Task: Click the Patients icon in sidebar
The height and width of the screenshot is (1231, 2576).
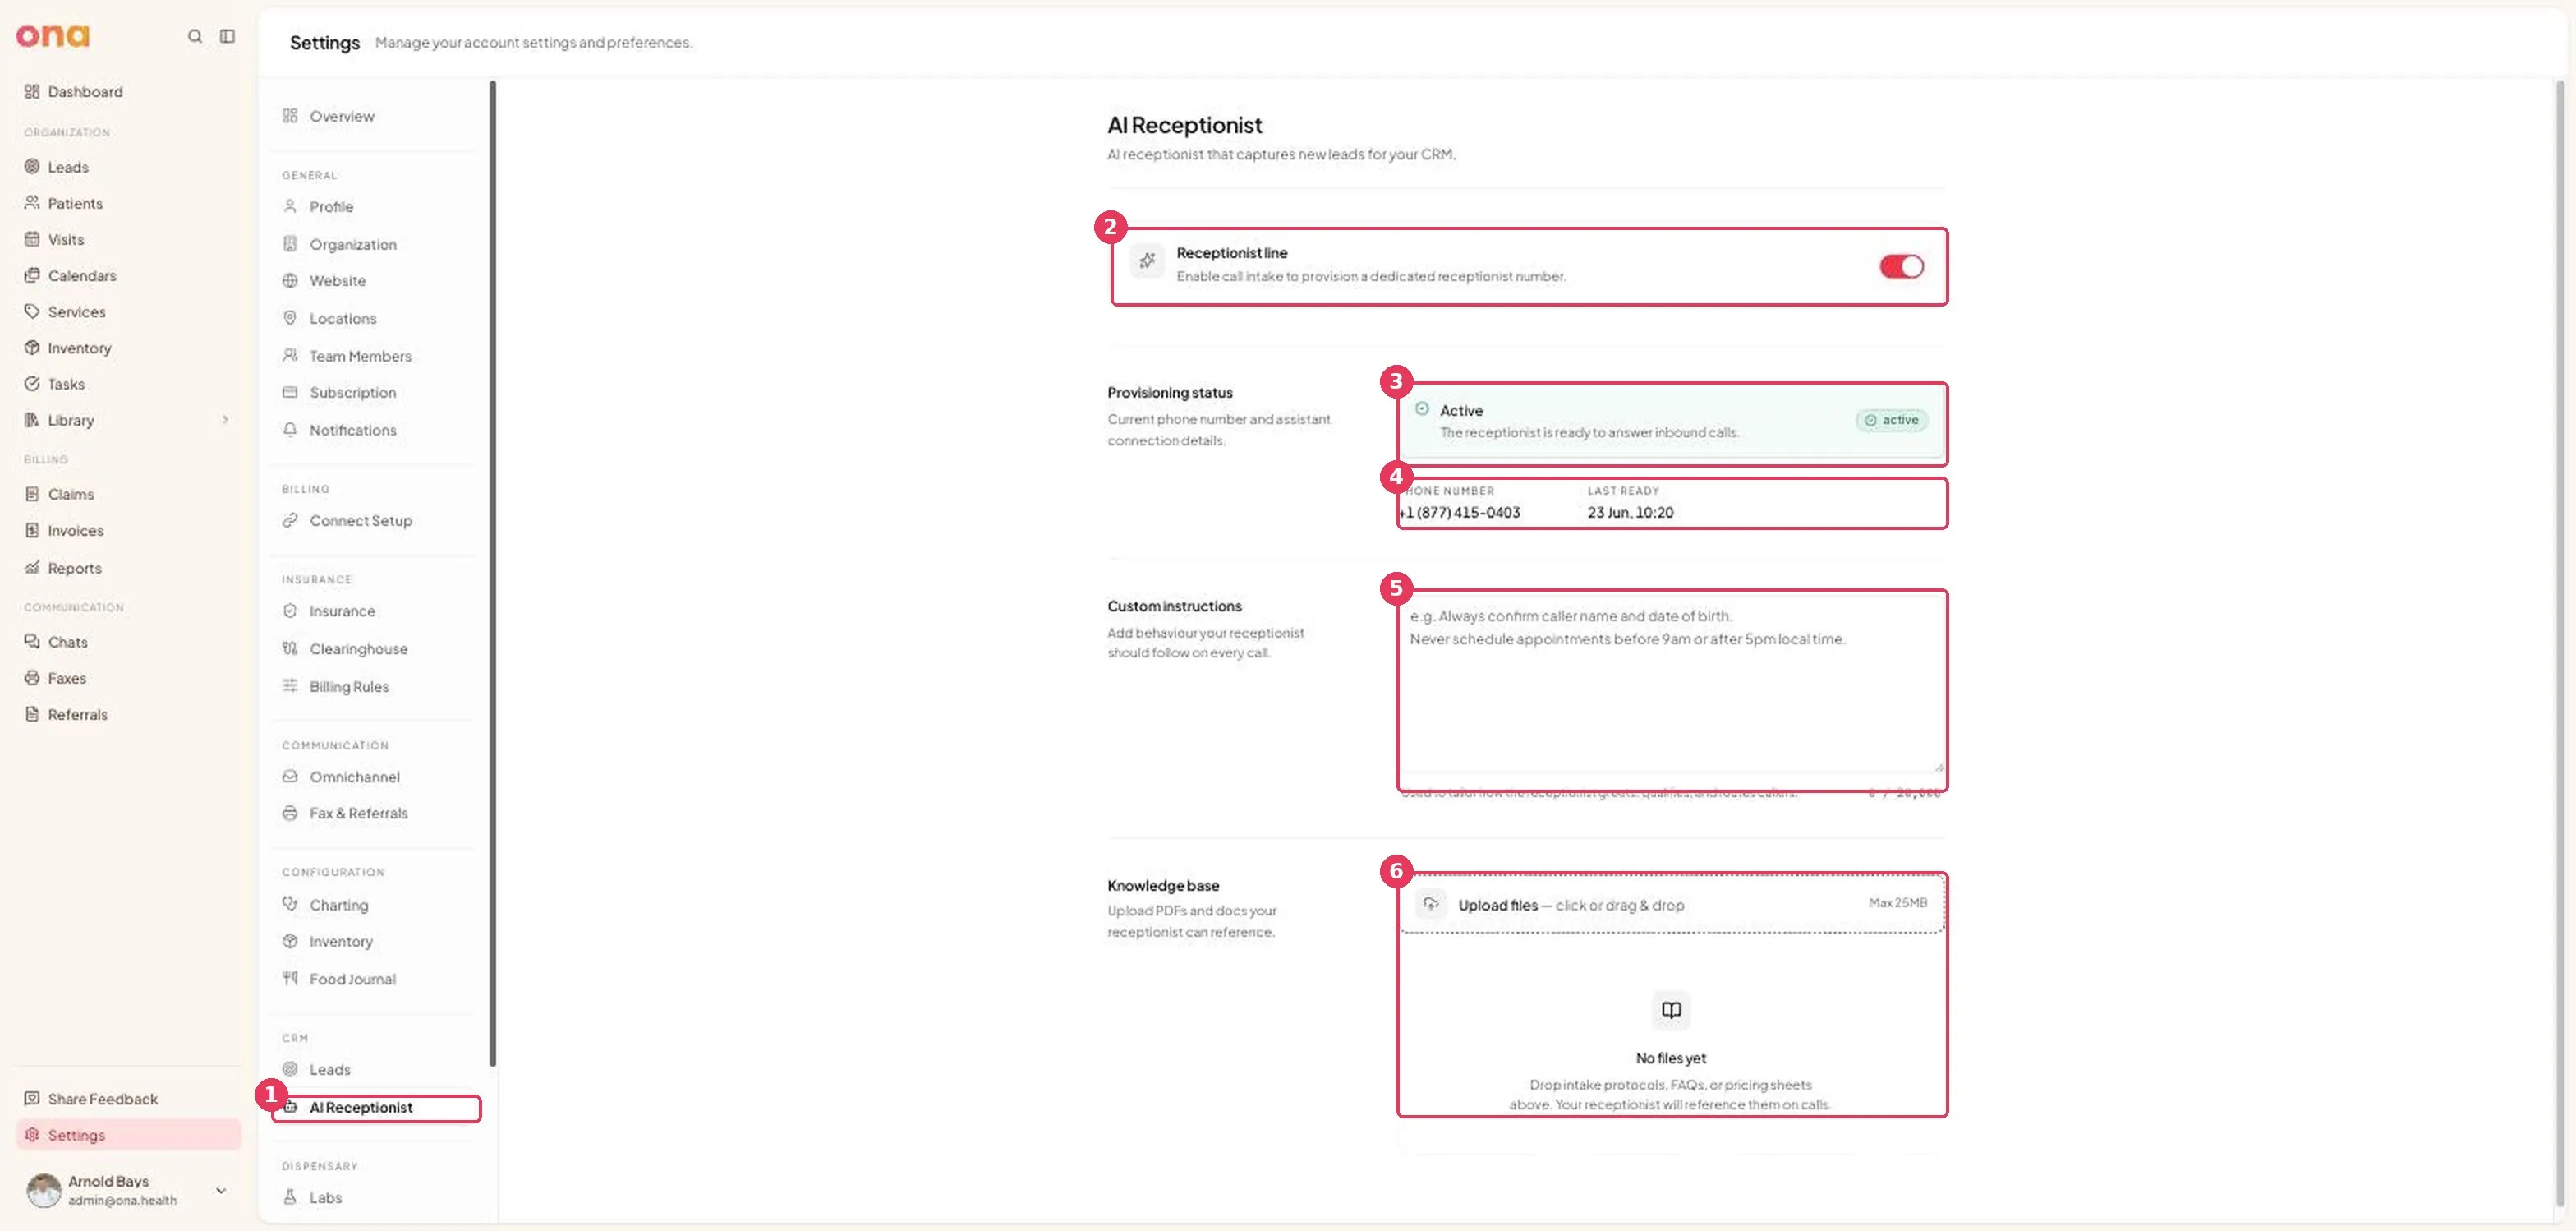Action: (32, 203)
